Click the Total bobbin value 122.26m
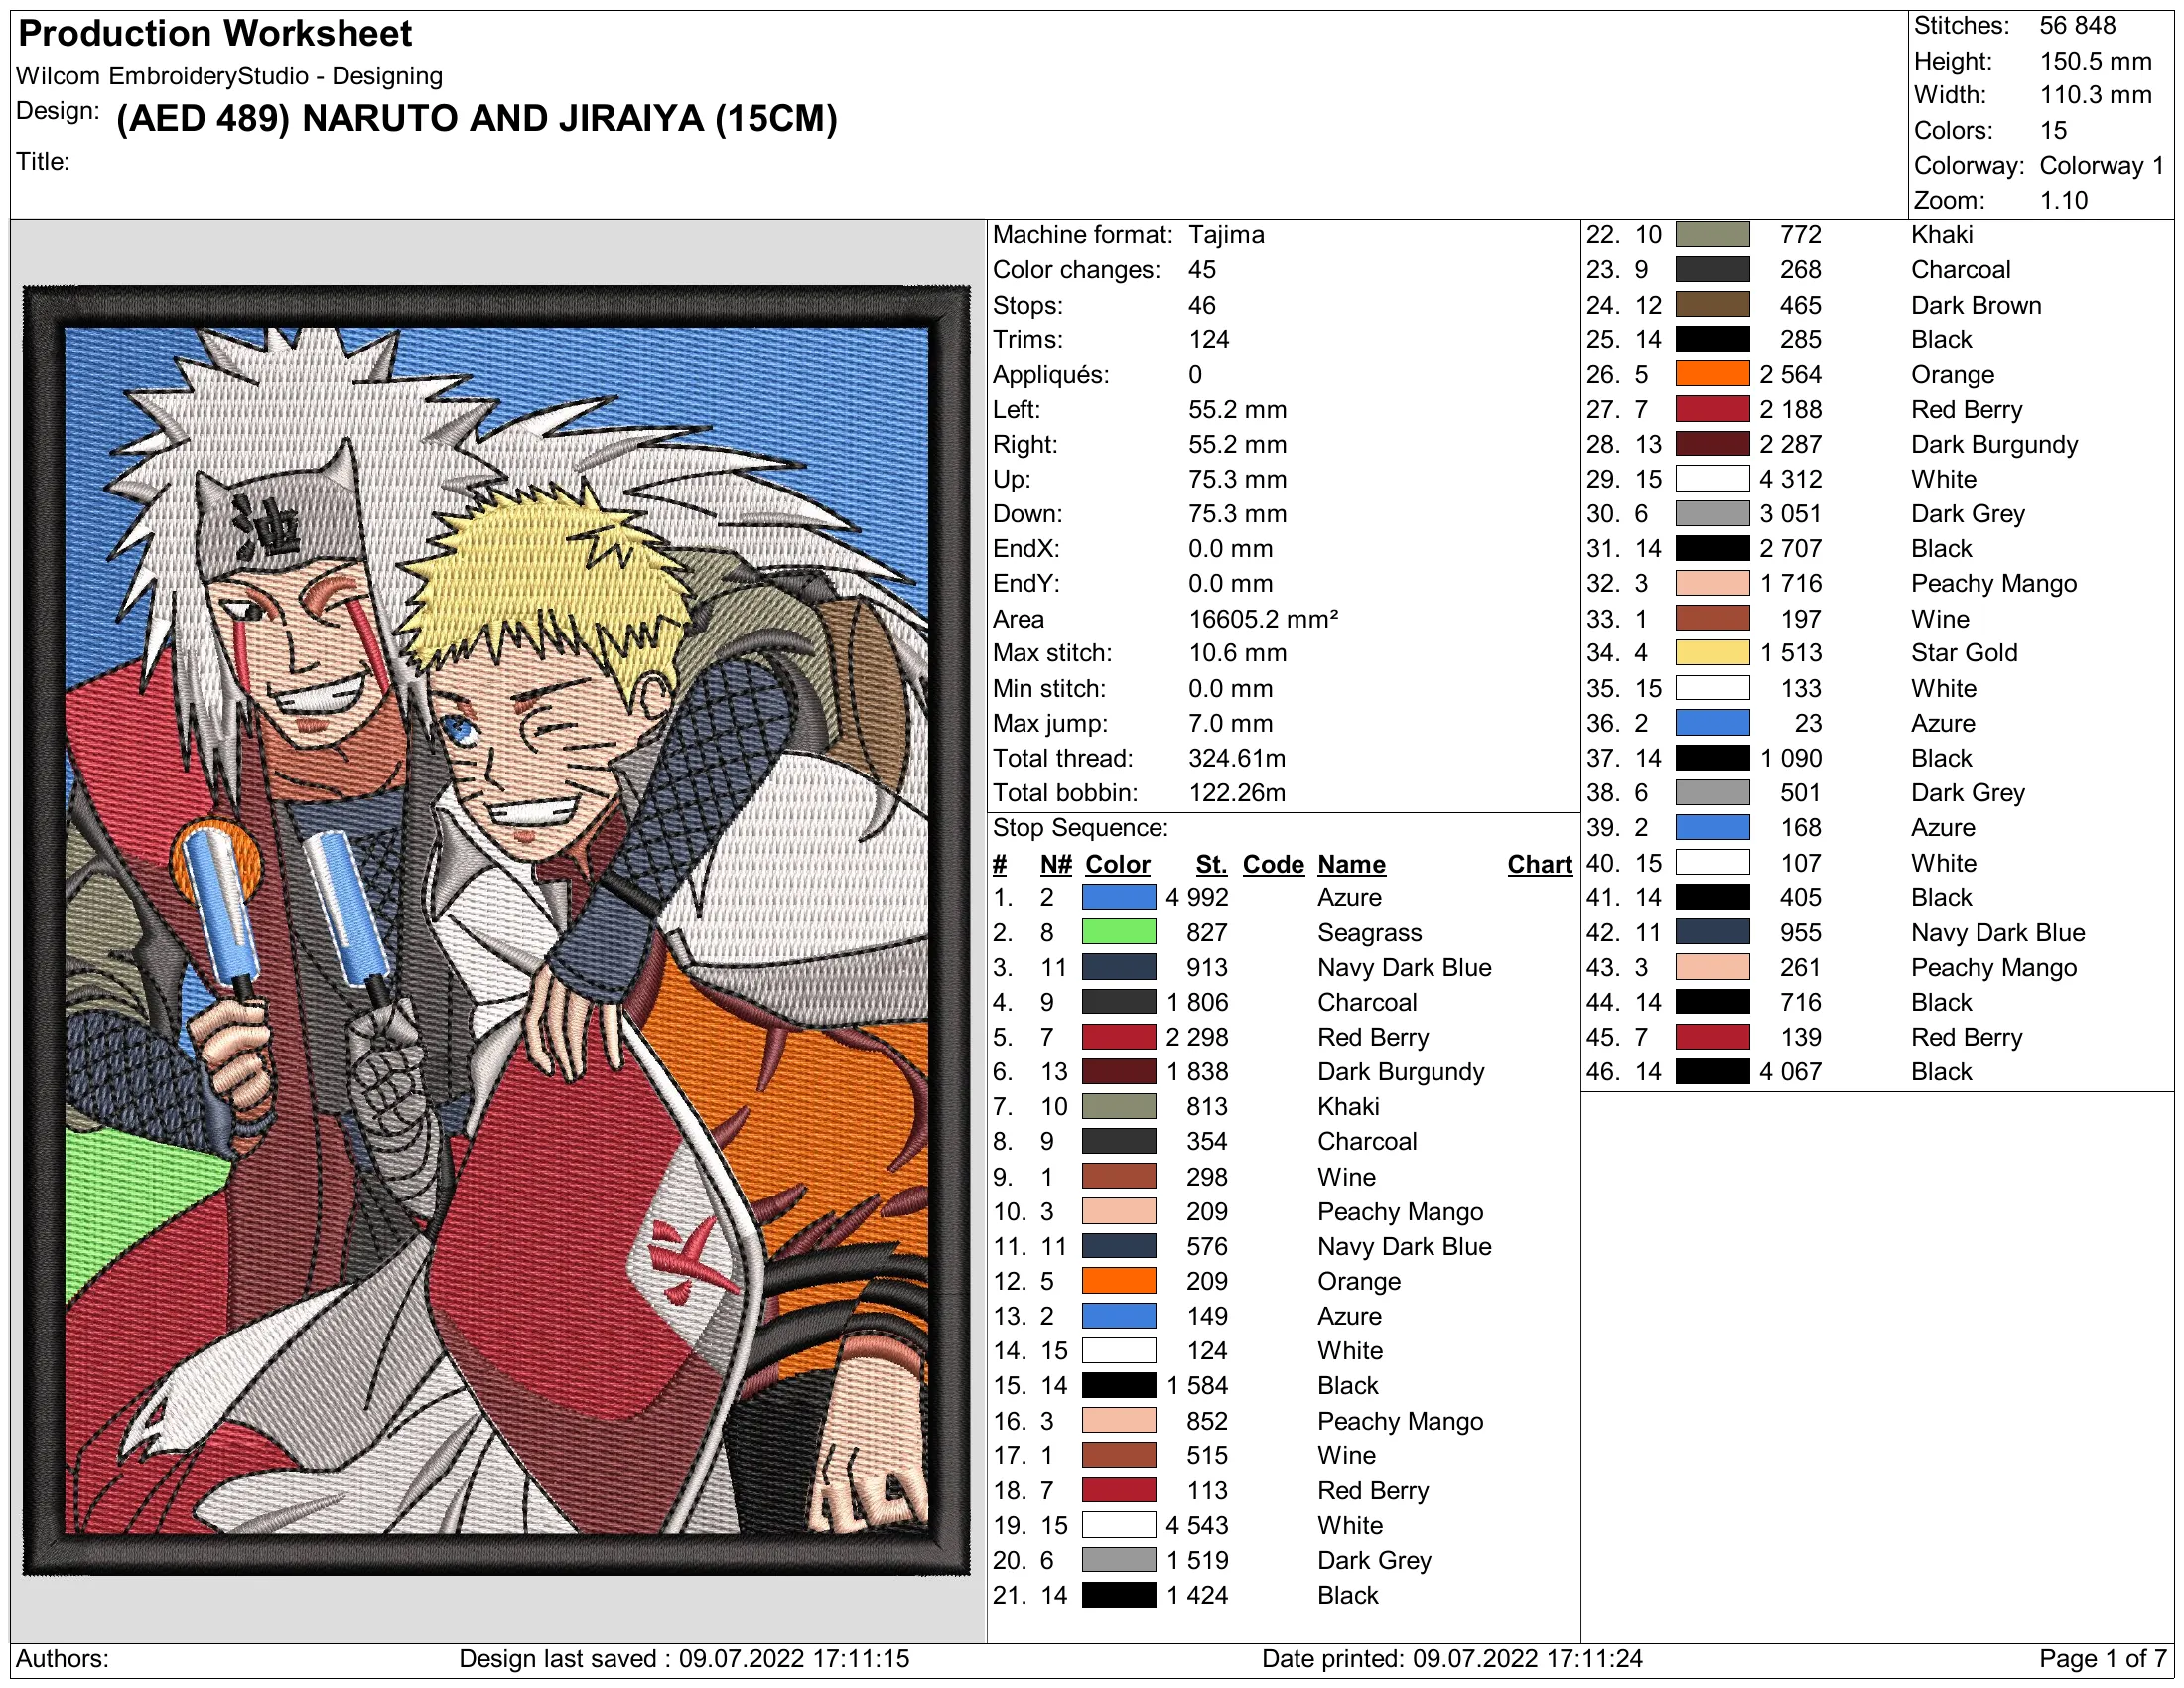Screen dimensions: 2184x1688 click(1236, 793)
